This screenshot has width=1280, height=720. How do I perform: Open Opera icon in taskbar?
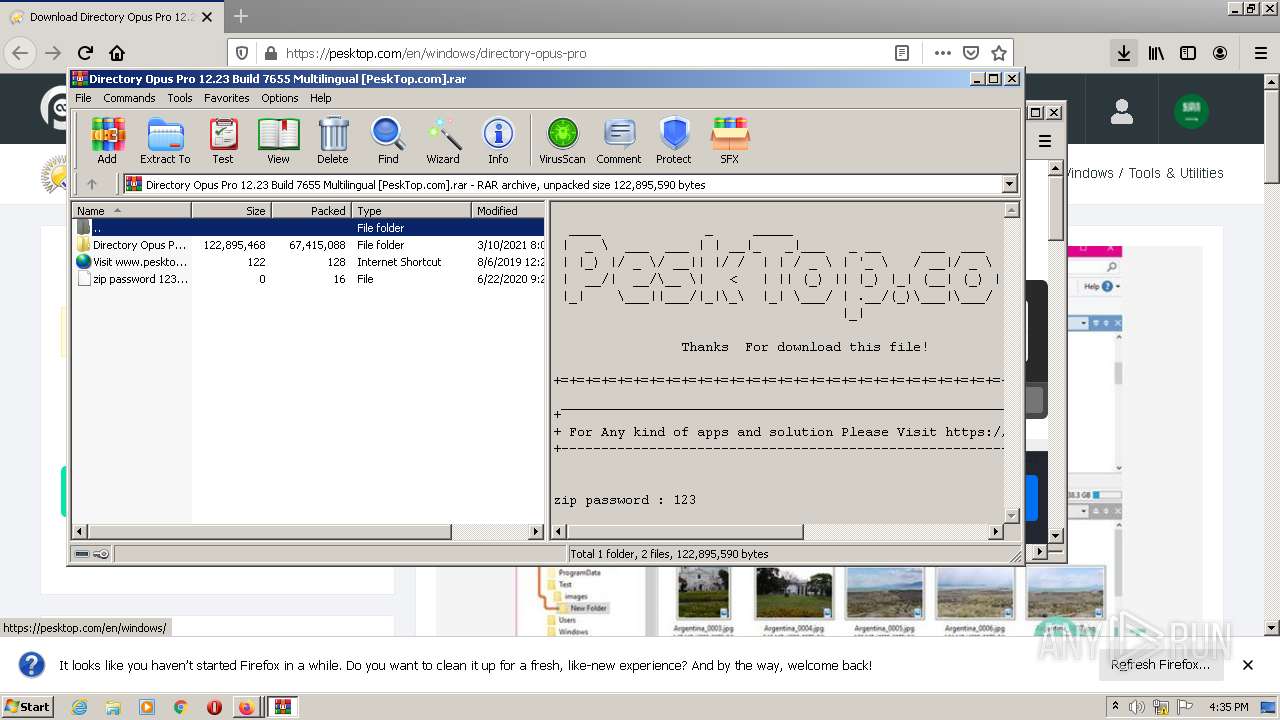(213, 707)
